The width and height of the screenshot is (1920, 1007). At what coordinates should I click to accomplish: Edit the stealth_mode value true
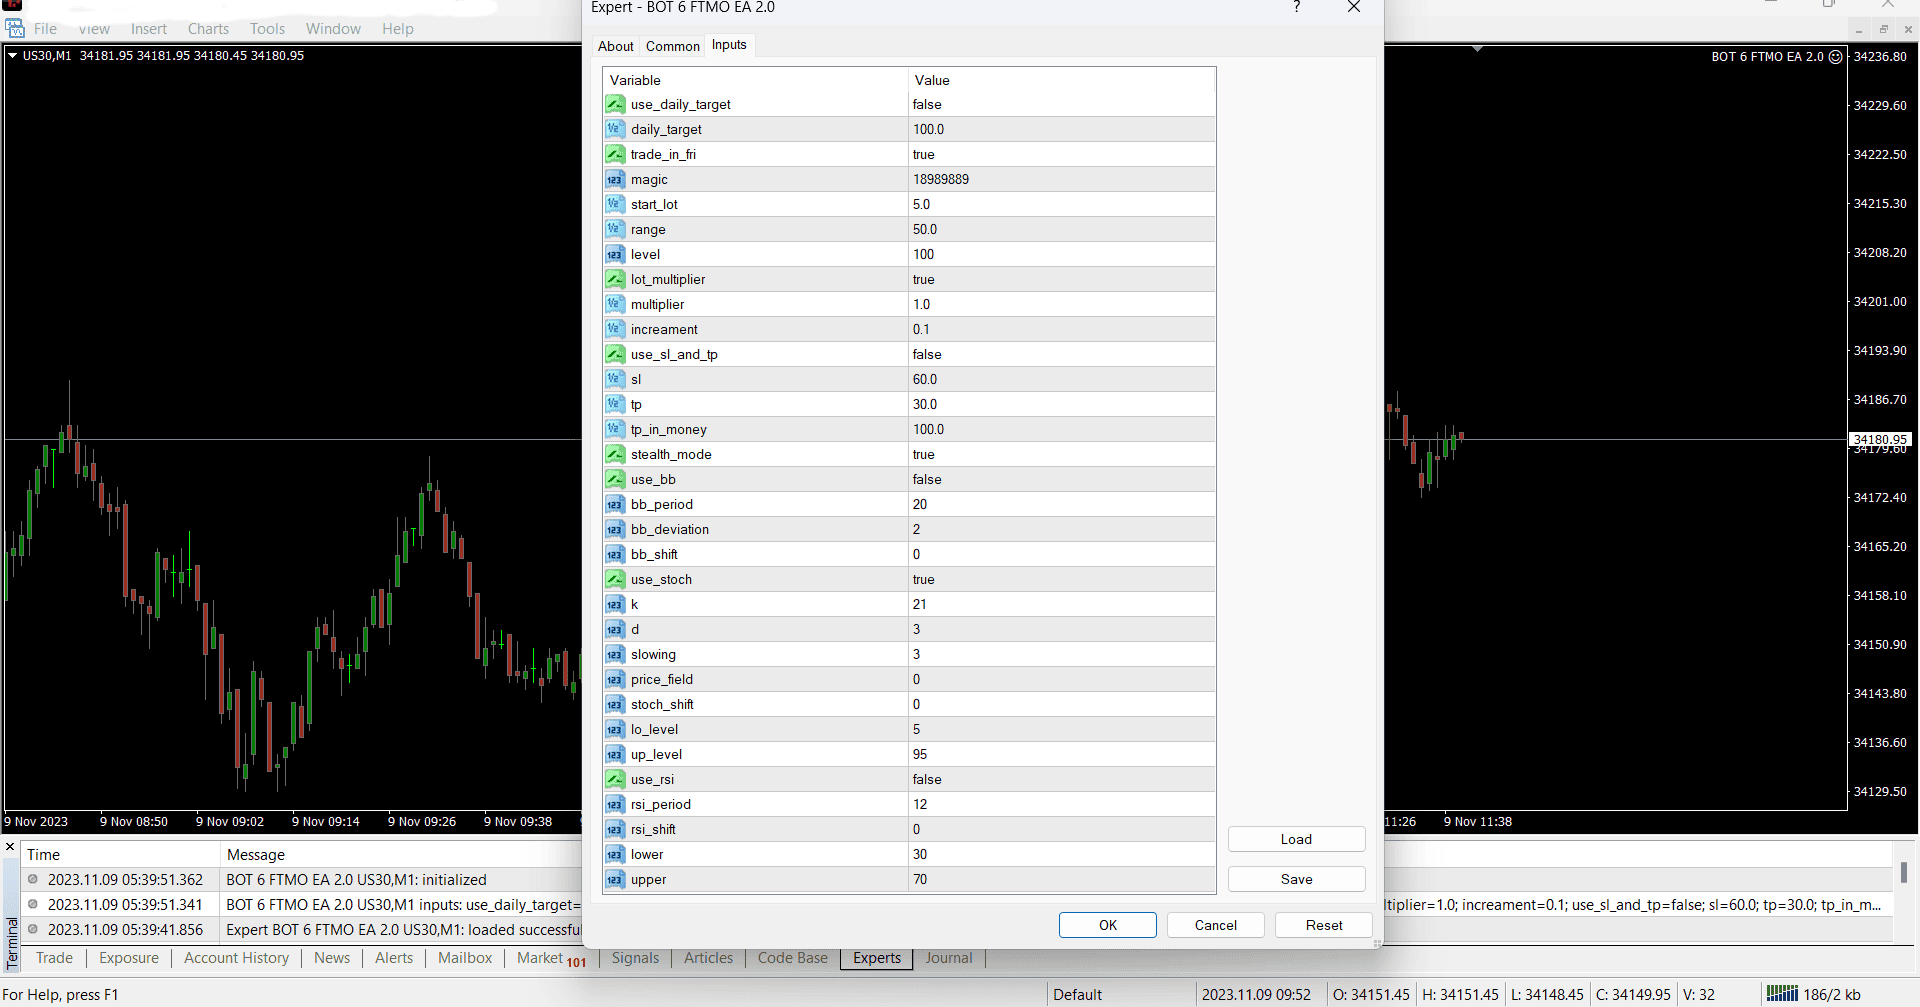tap(1062, 454)
